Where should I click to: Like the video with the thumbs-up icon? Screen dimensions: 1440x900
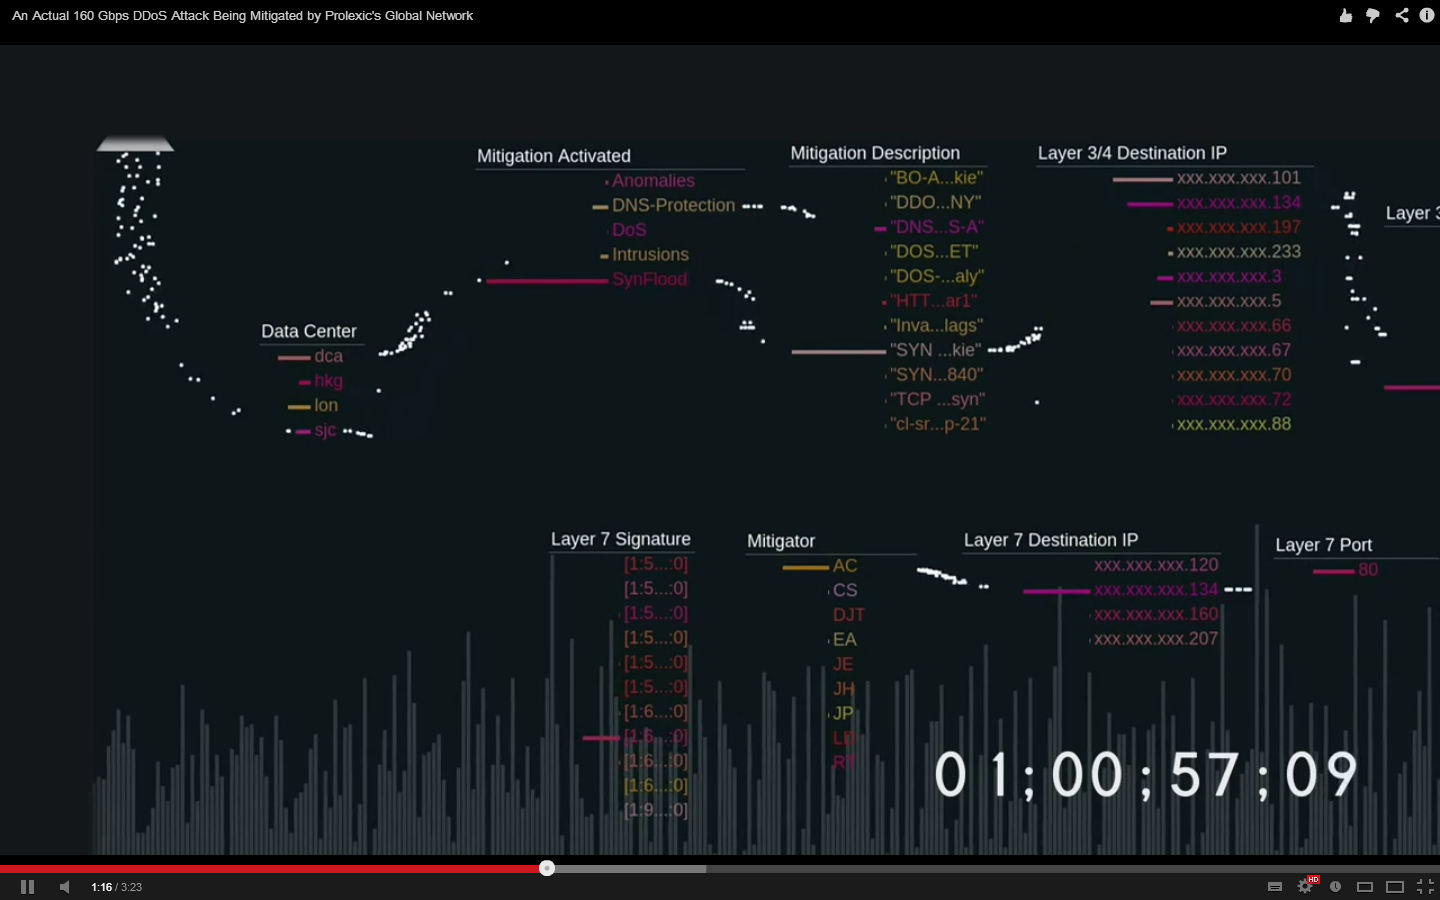[x=1346, y=15]
